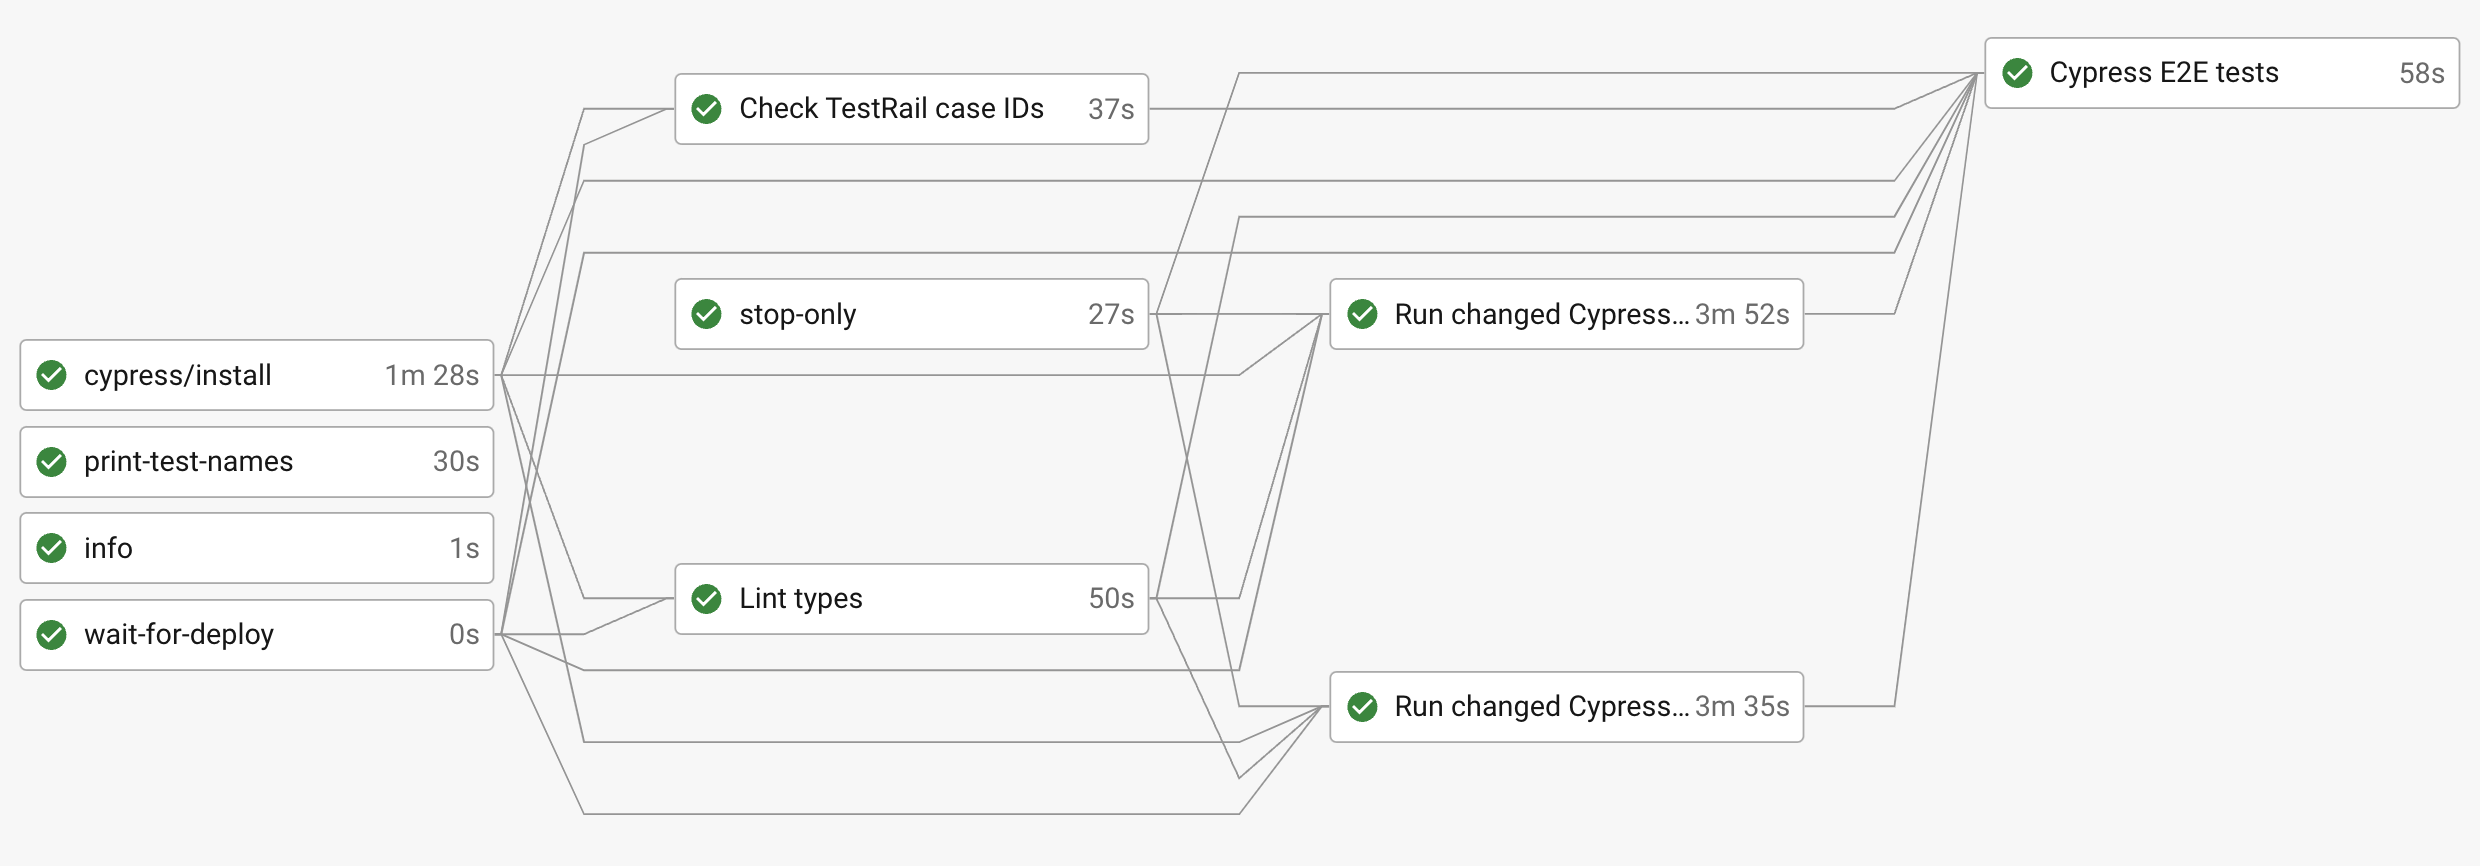Click the success icon next to Lint types
2480x866 pixels.
(707, 599)
